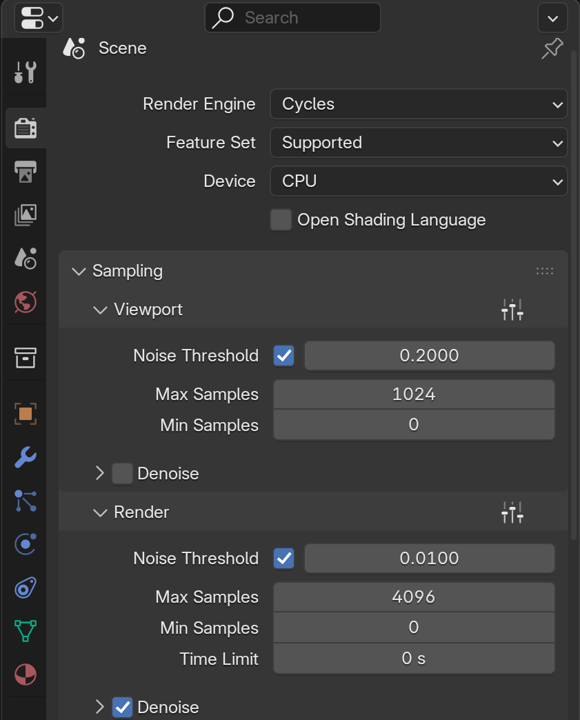Collapse the Render subpanel
The image size is (580, 720).
(x=100, y=513)
